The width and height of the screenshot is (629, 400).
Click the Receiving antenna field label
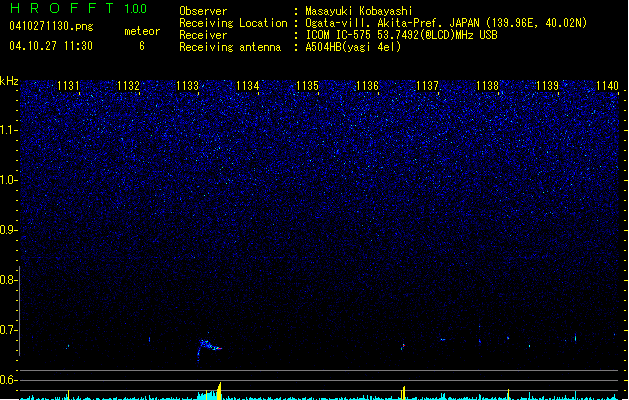coord(230,47)
